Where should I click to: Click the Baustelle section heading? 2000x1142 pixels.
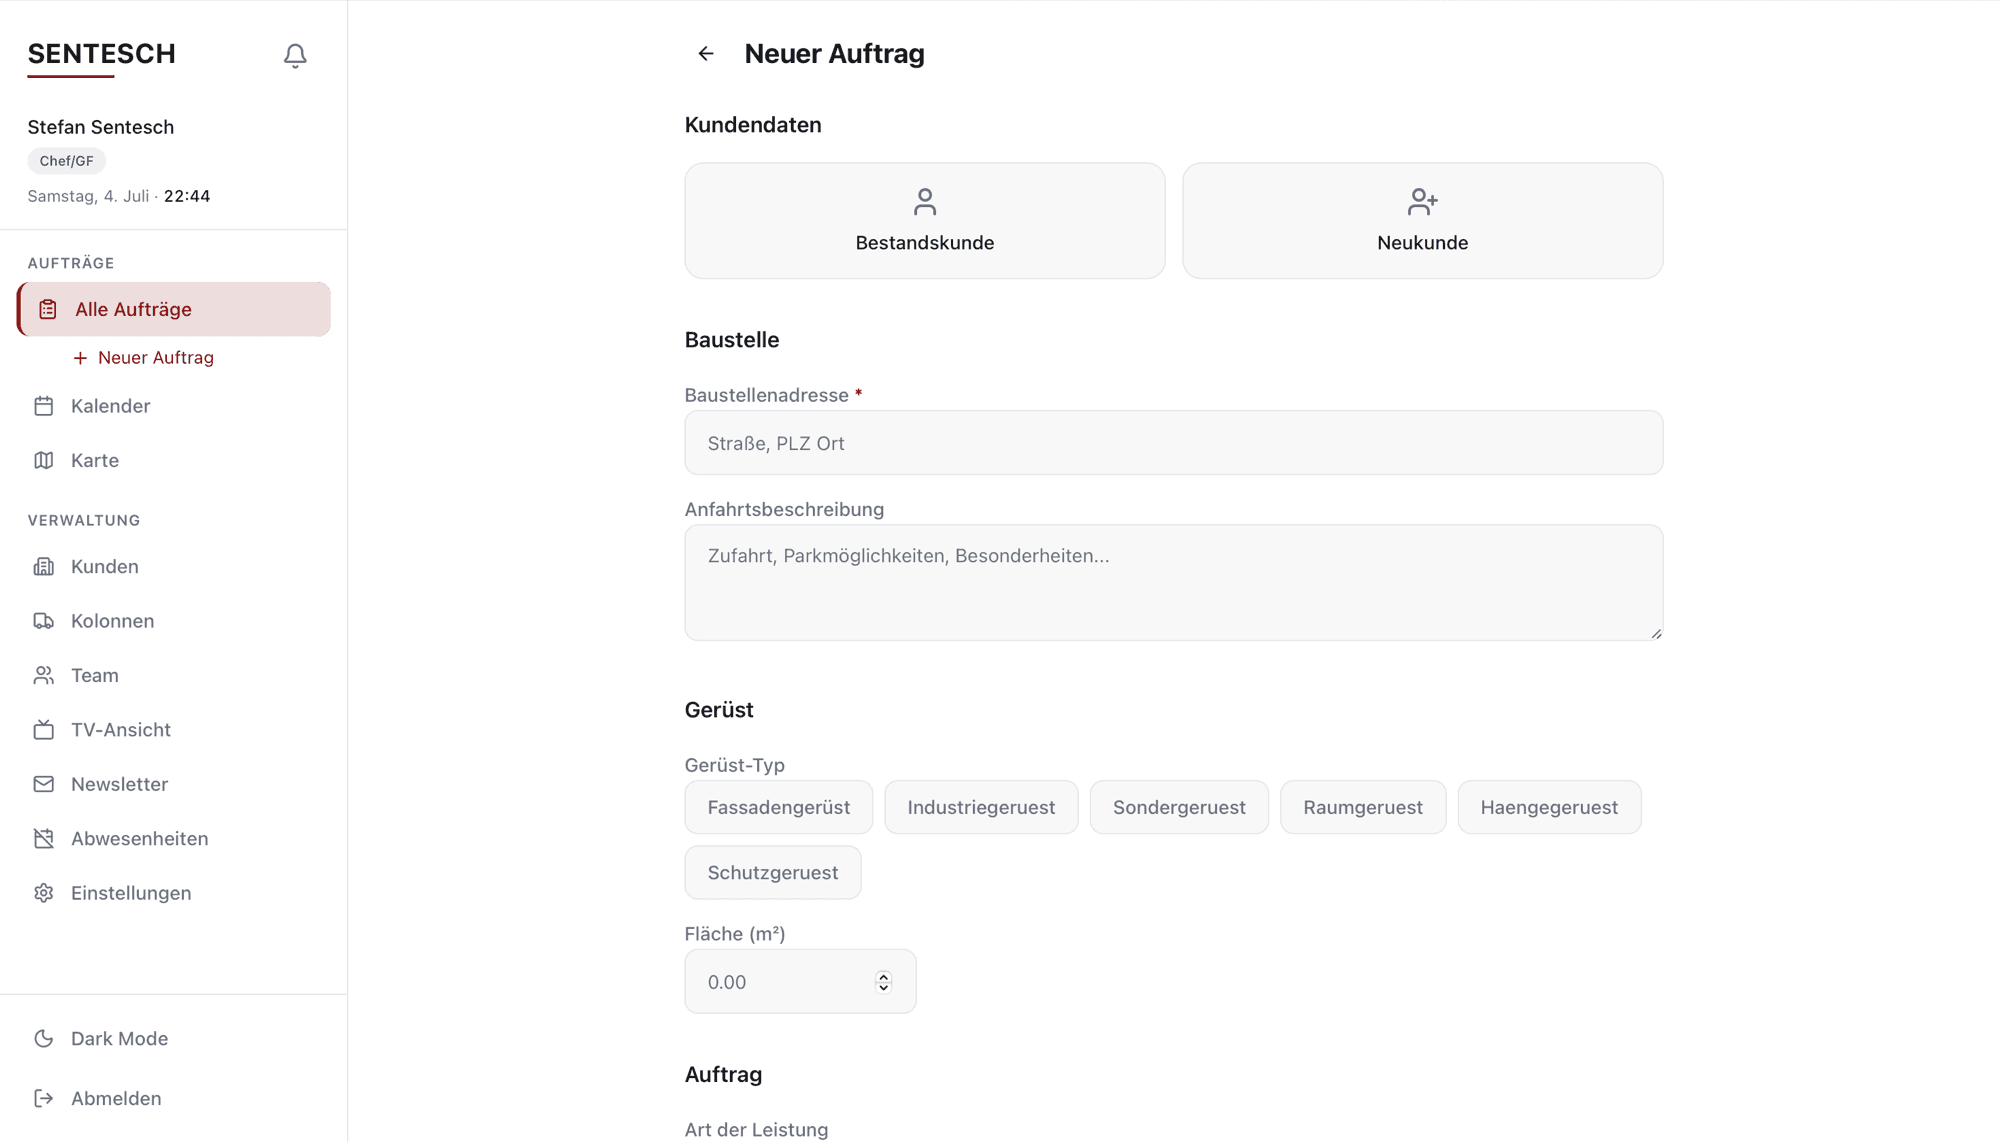tap(732, 340)
